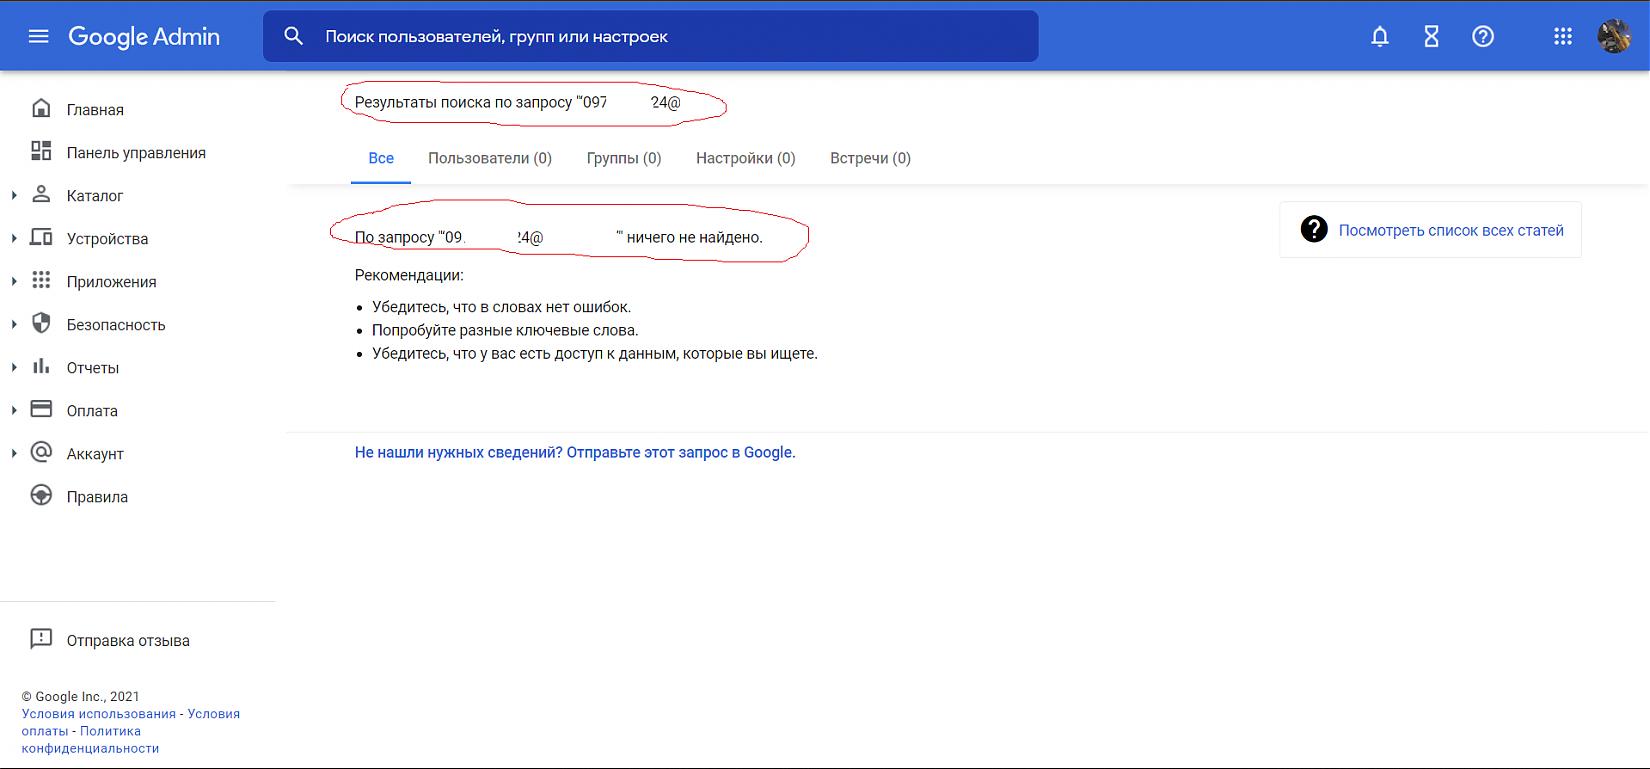Screen dimensions: 1650x769
Task: Open the notifications bell
Action: coord(1380,37)
